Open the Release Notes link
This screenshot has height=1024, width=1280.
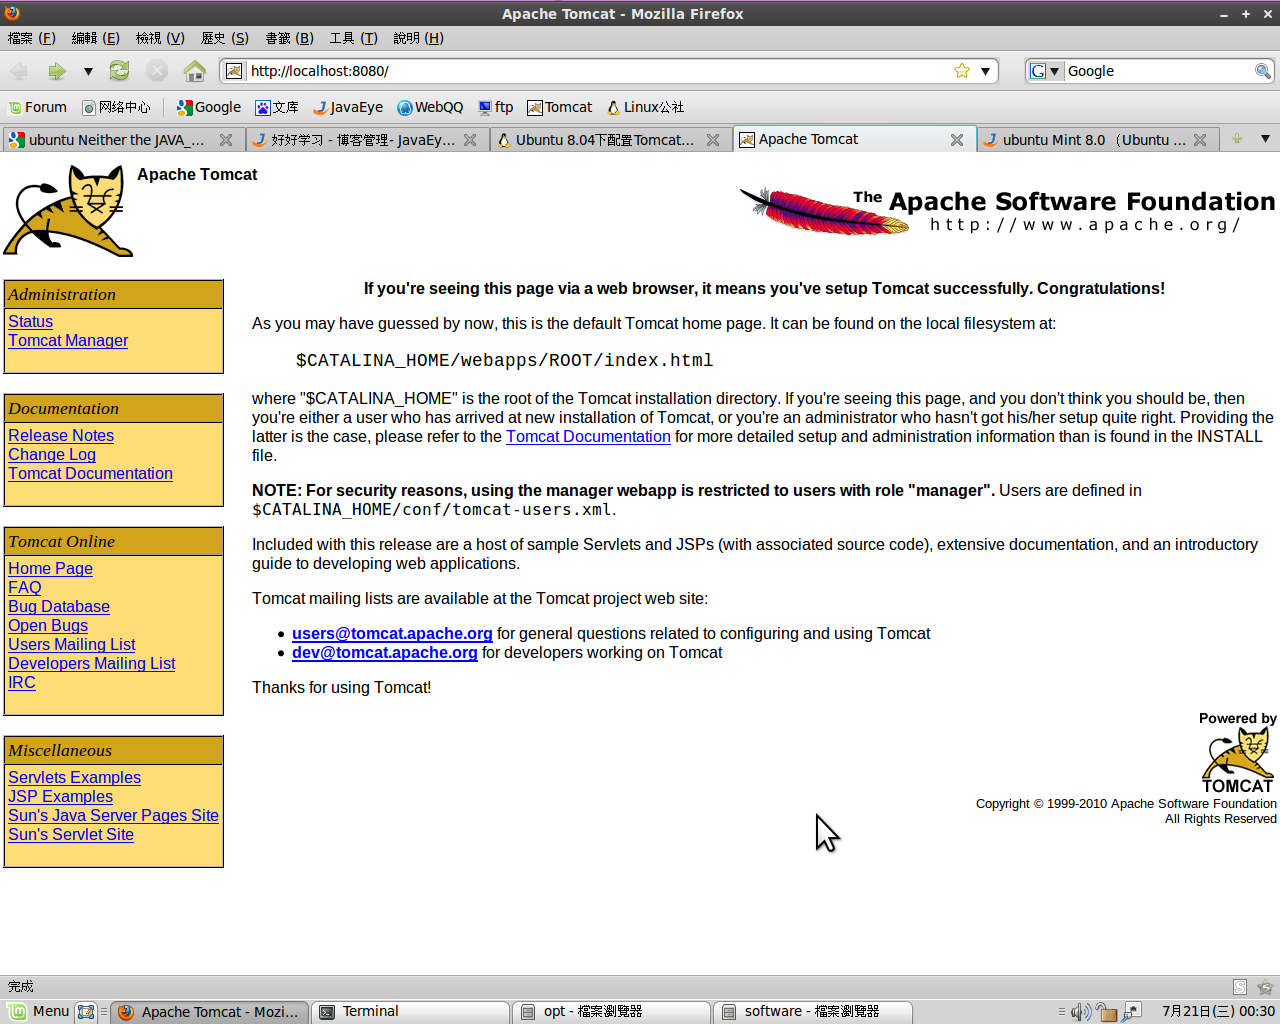[61, 435]
